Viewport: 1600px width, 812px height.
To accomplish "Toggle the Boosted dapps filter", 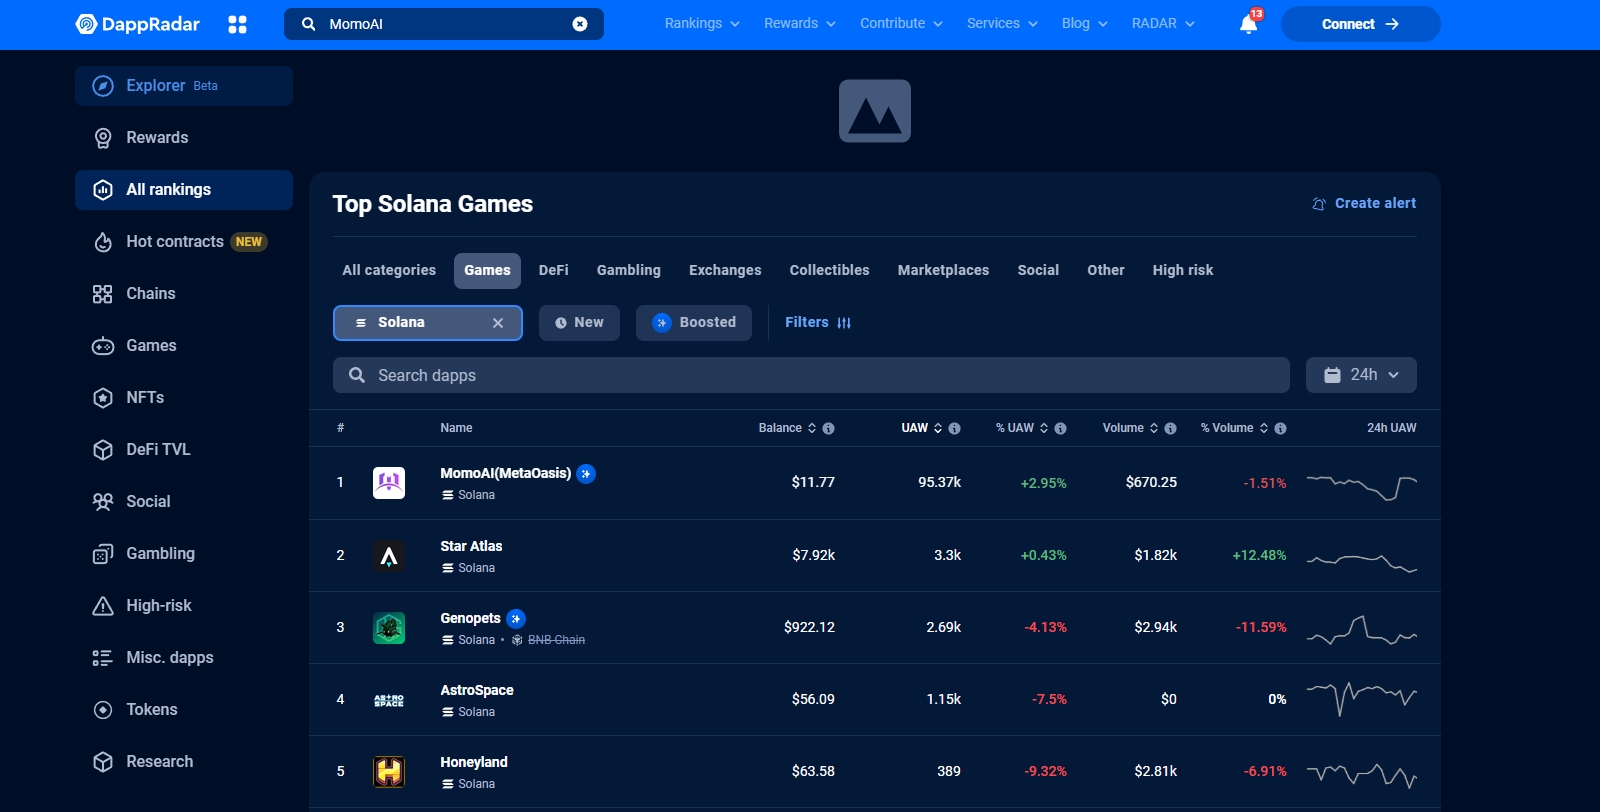I will 694,323.
